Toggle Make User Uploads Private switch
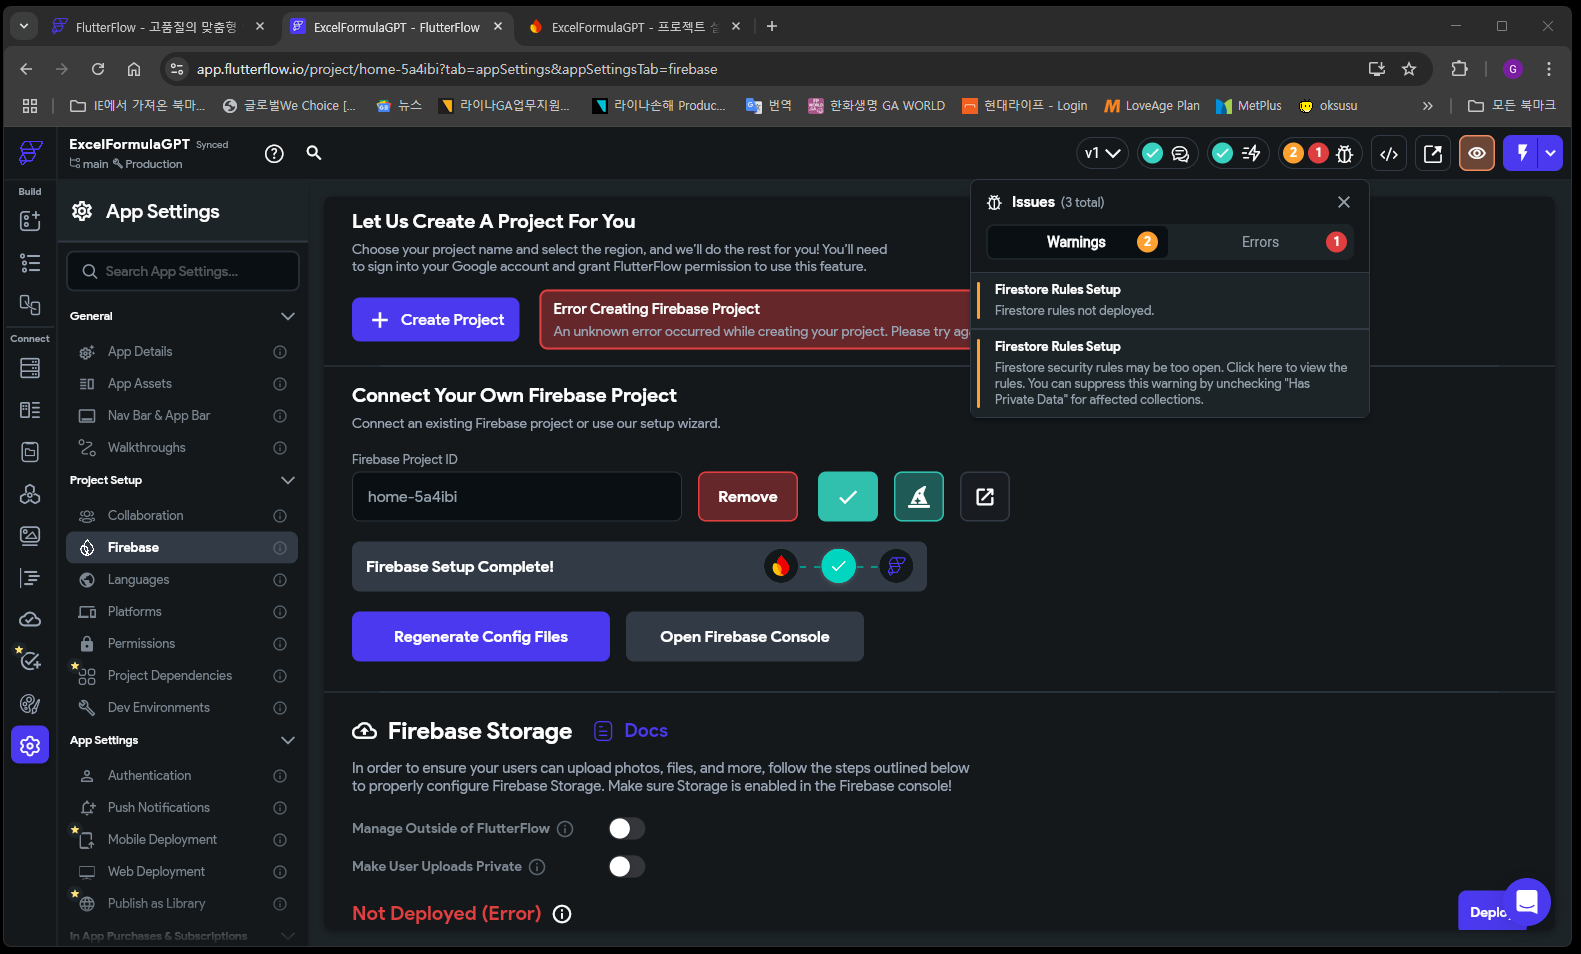Image resolution: width=1581 pixels, height=954 pixels. pos(627,867)
